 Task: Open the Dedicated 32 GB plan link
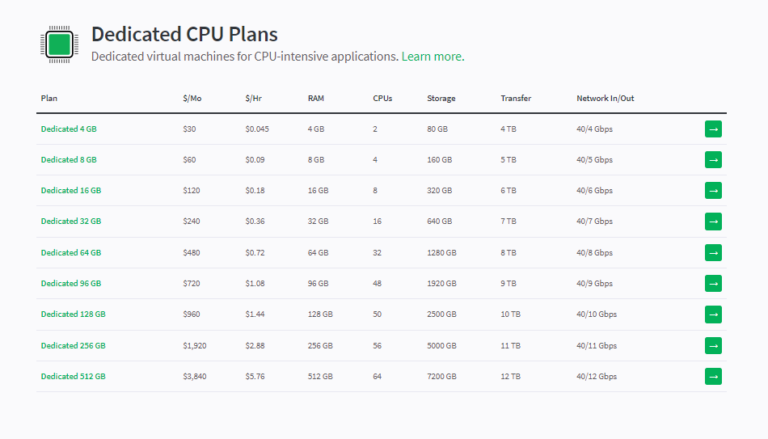point(70,222)
